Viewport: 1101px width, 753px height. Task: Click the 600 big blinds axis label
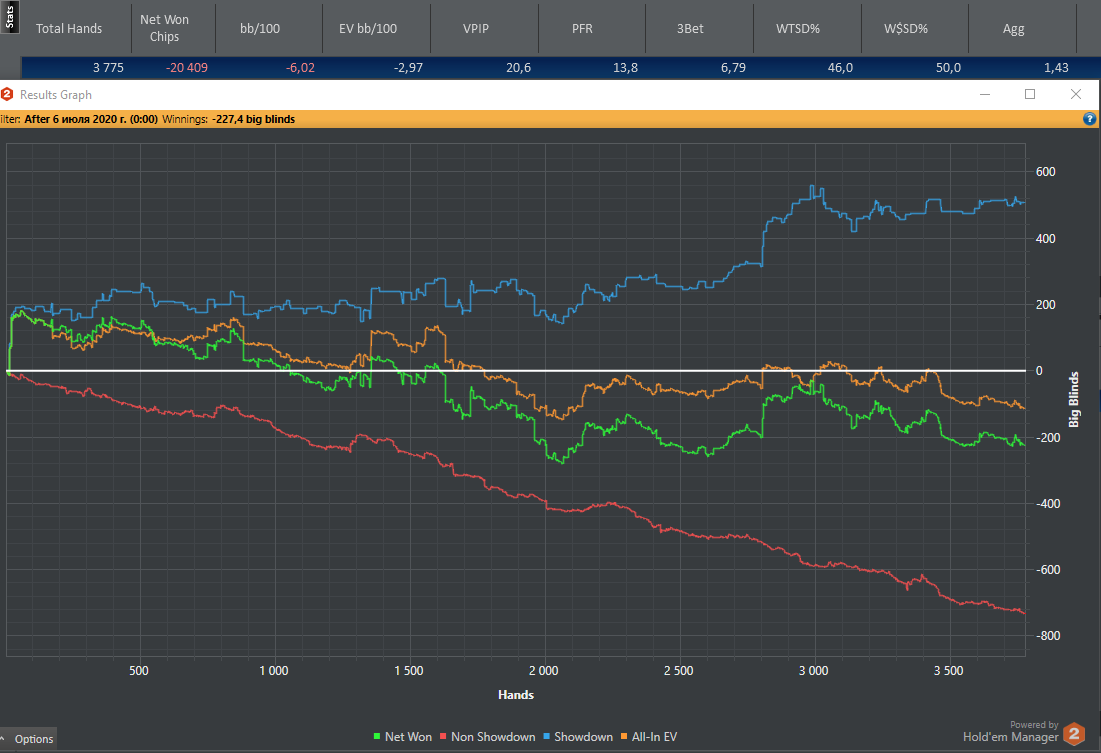pyautogui.click(x=1046, y=172)
